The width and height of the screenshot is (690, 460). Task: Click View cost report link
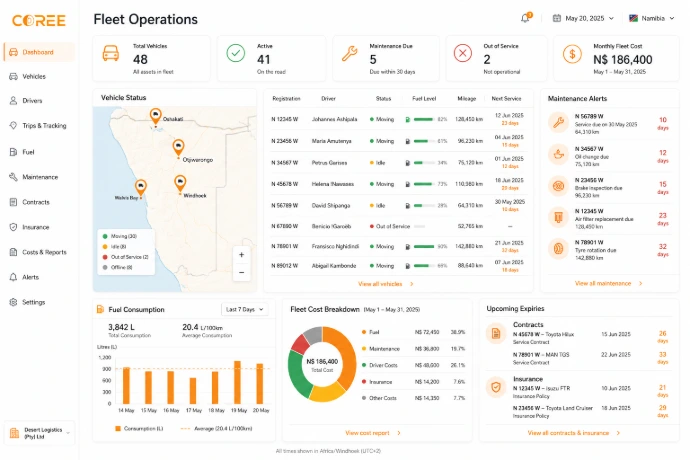pos(373,433)
